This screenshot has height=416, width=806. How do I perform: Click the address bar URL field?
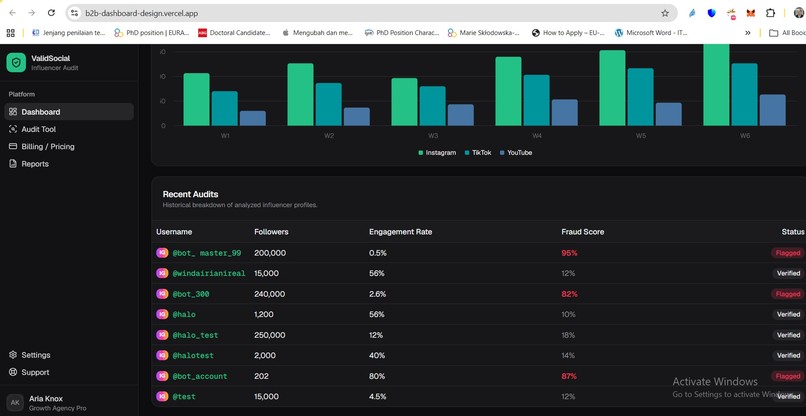point(370,13)
